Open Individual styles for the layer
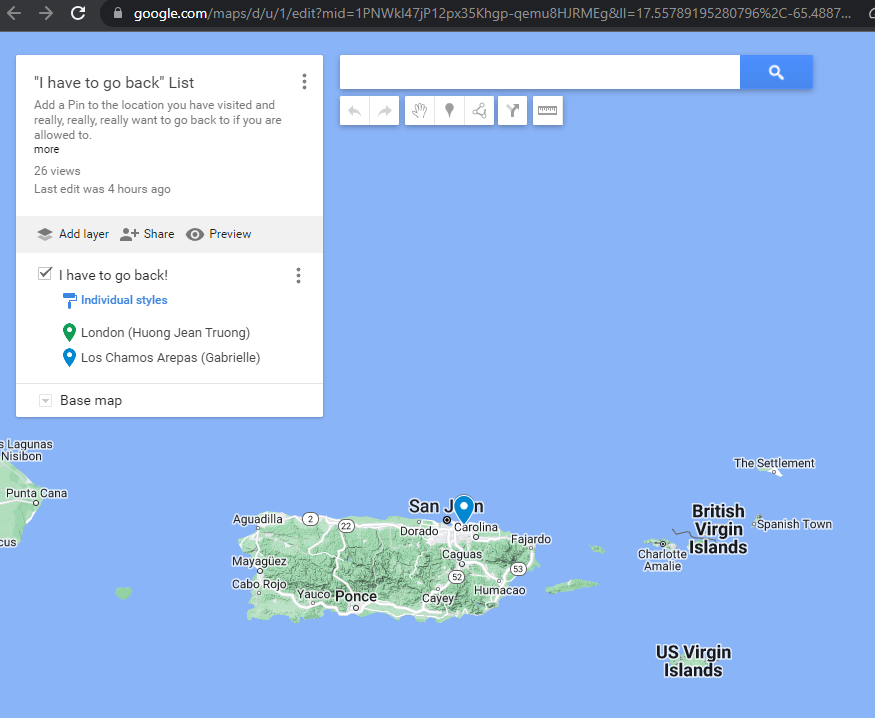Viewport: 875px width, 718px height. tap(123, 300)
